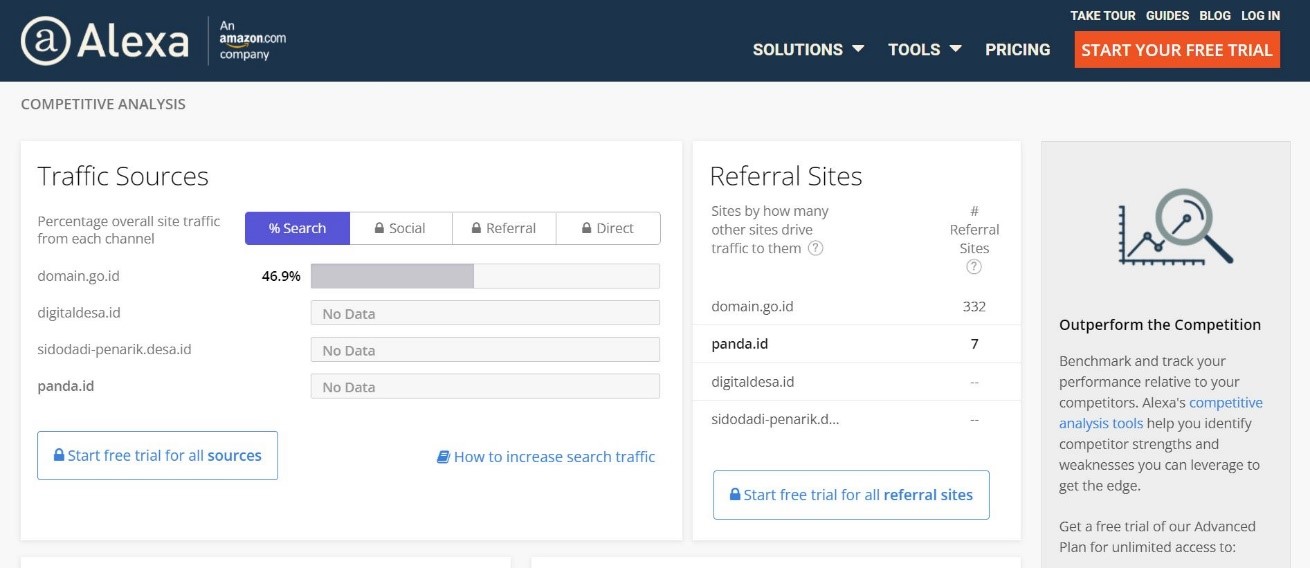The width and height of the screenshot is (1310, 568).
Task: Select the locked Direct tab
Action: point(608,228)
